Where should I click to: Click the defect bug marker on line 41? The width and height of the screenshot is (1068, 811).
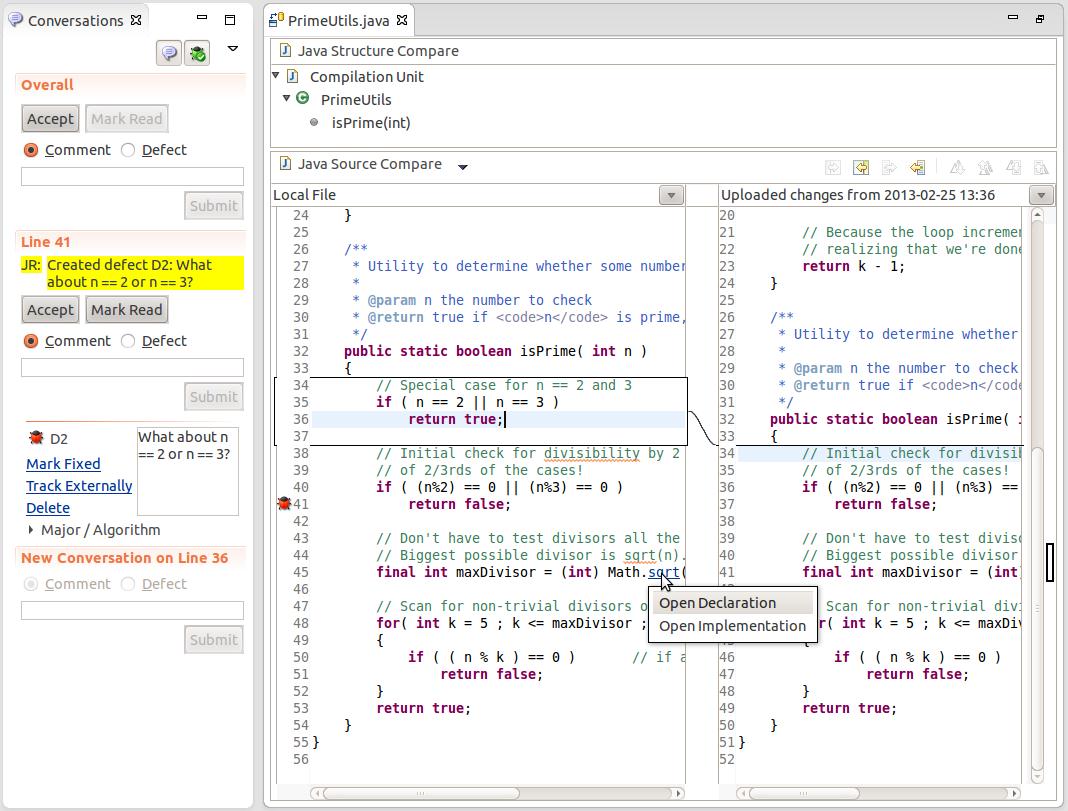point(284,503)
